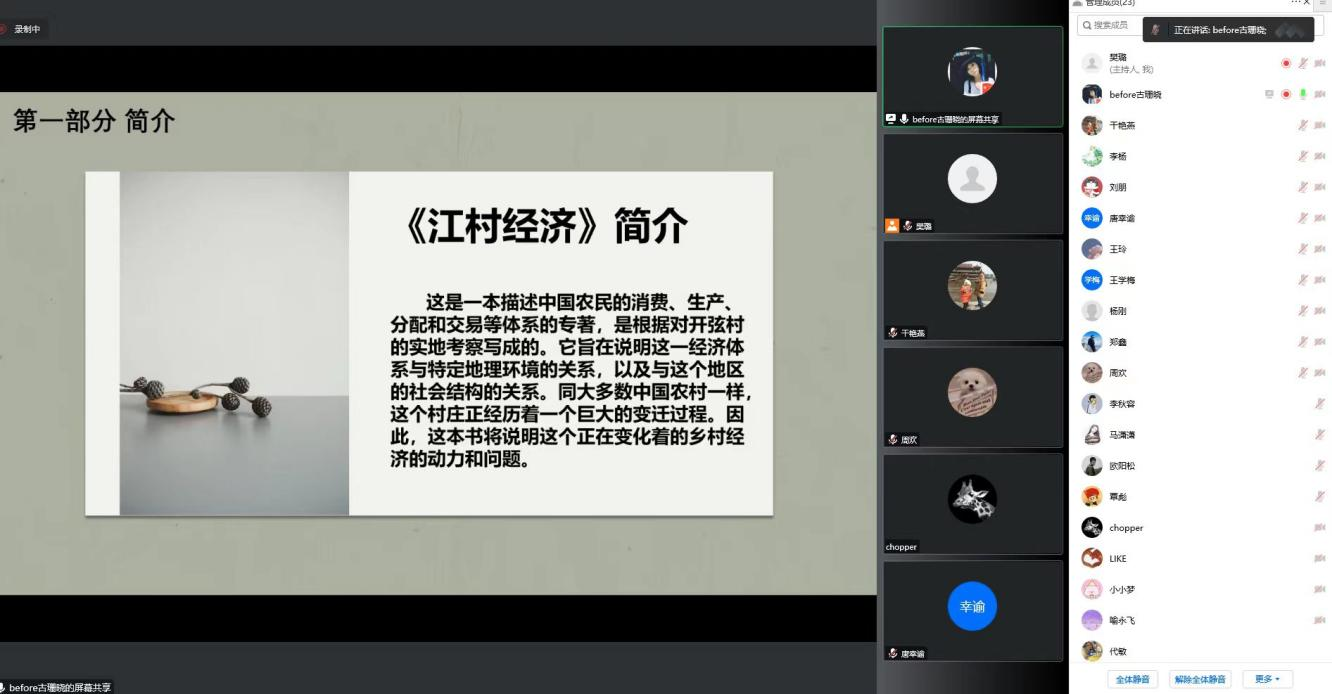This screenshot has height=694, width=1332.
Task: Click 郑鑫's camera-off icon
Action: pos(1320,342)
